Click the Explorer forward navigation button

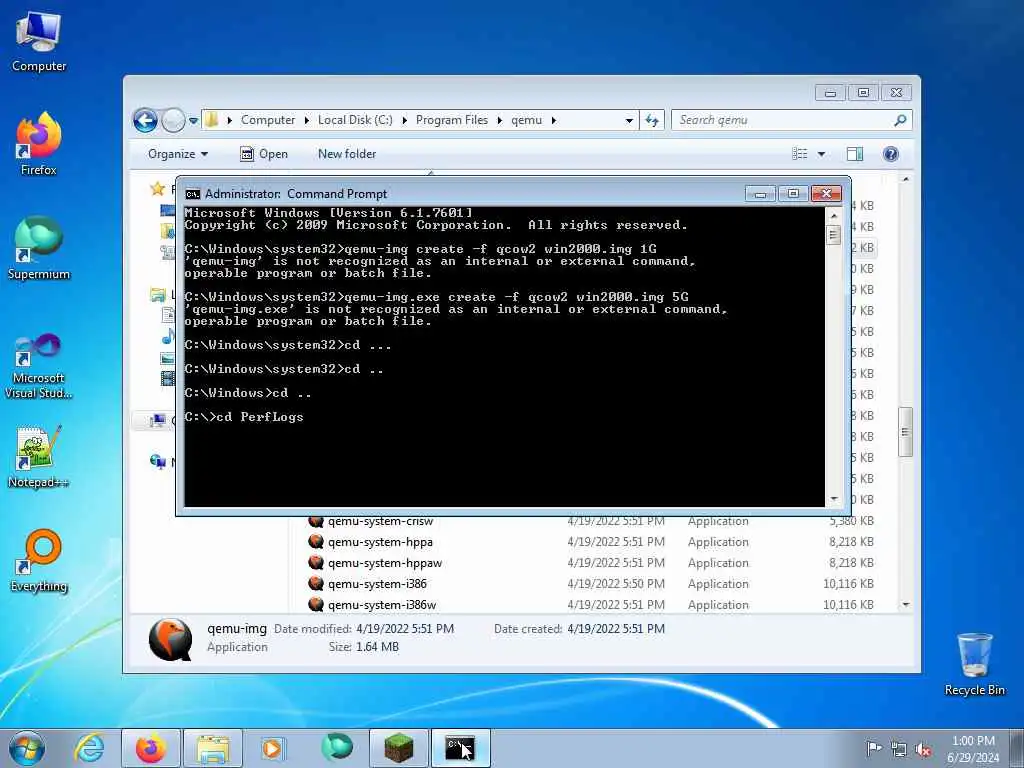(x=173, y=120)
